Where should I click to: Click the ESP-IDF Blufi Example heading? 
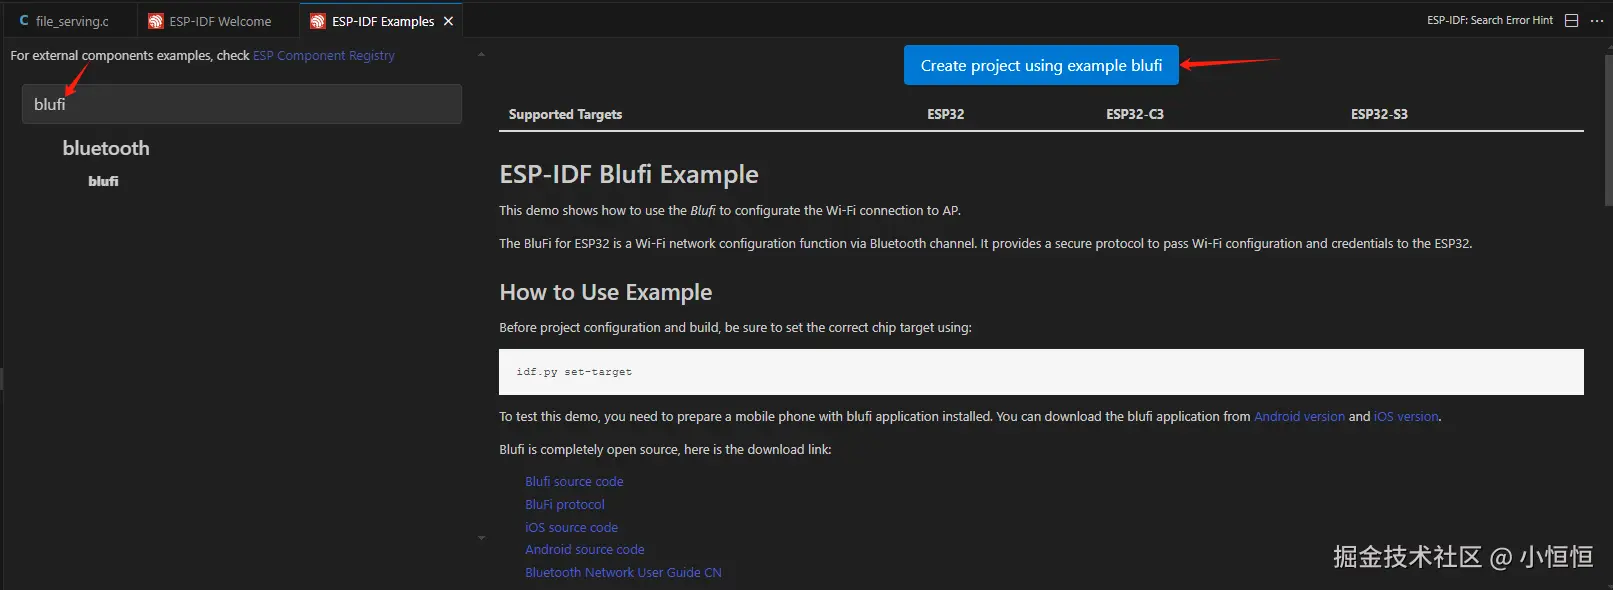pyautogui.click(x=629, y=174)
